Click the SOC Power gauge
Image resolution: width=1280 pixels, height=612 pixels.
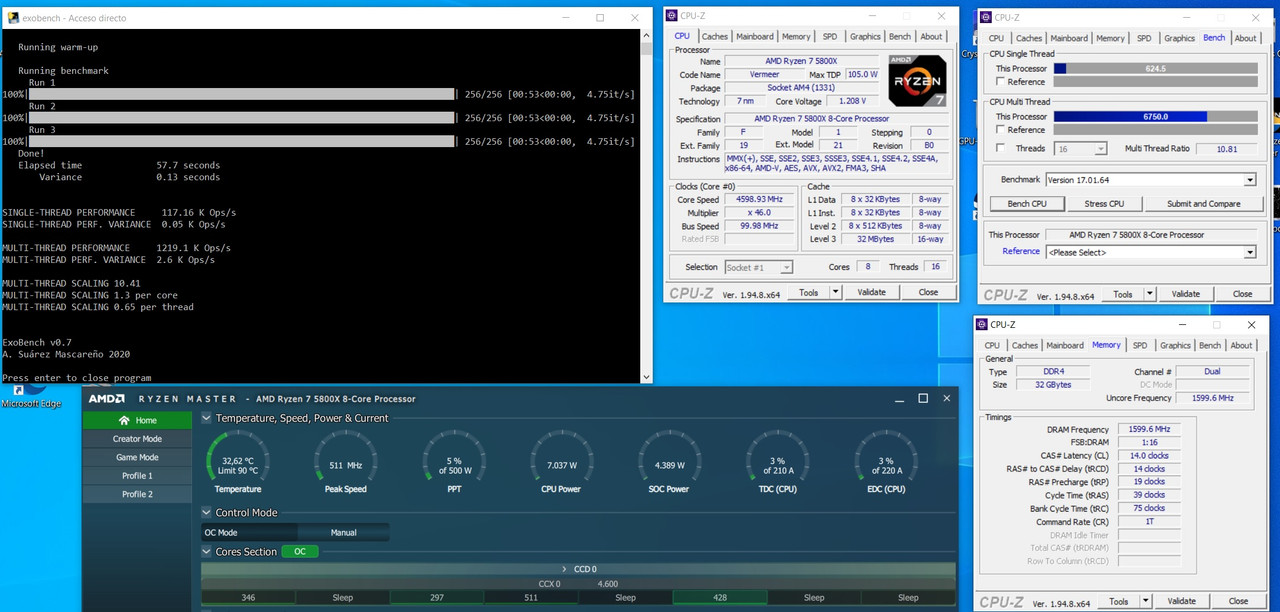tap(670, 463)
